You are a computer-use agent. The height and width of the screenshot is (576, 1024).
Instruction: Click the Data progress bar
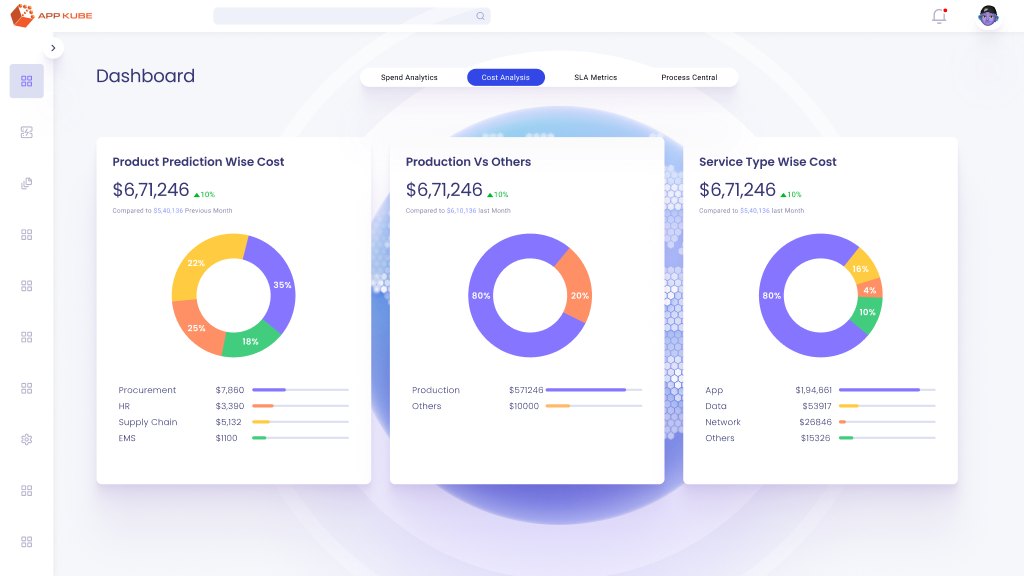point(887,406)
